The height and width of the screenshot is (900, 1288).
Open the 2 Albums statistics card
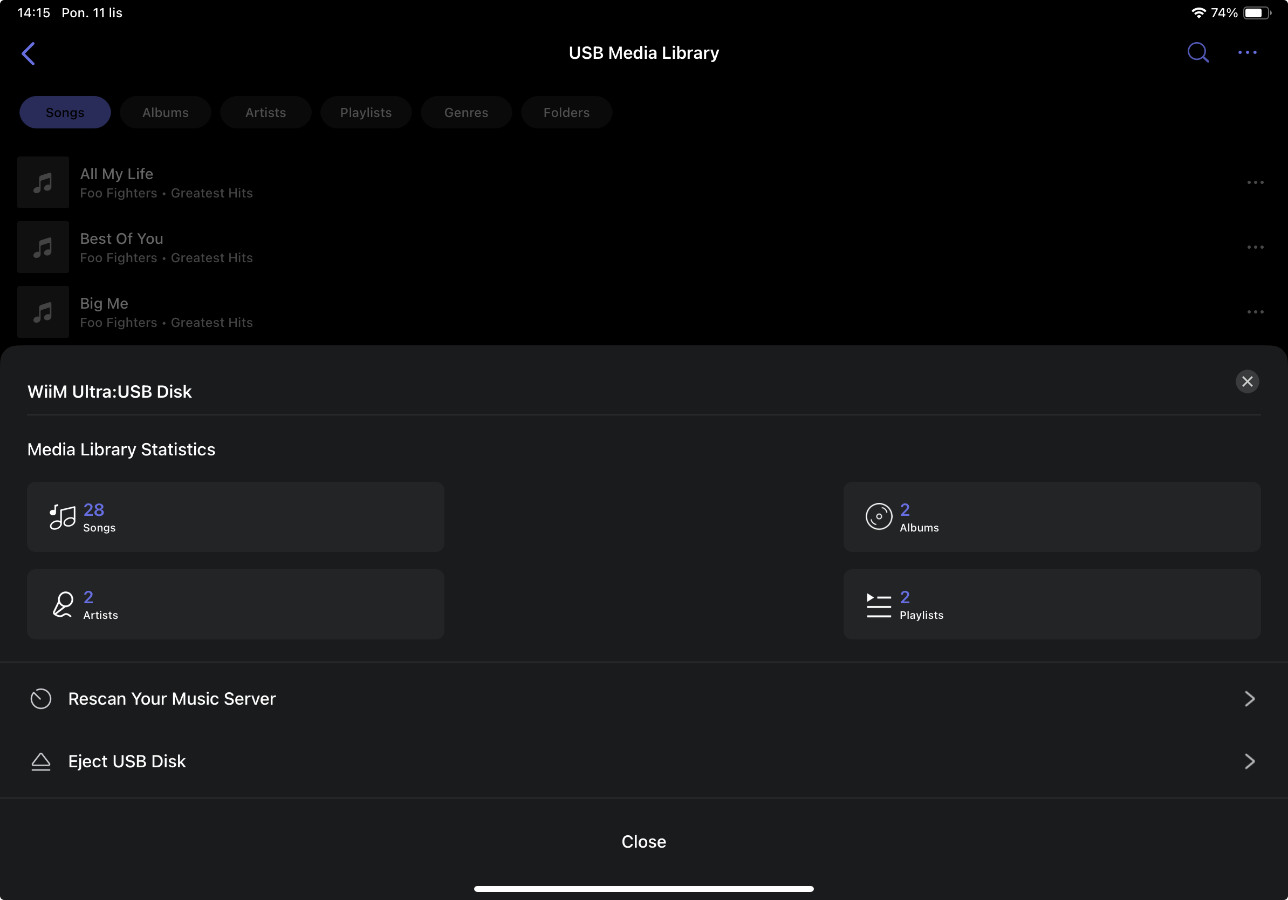[x=1052, y=517]
